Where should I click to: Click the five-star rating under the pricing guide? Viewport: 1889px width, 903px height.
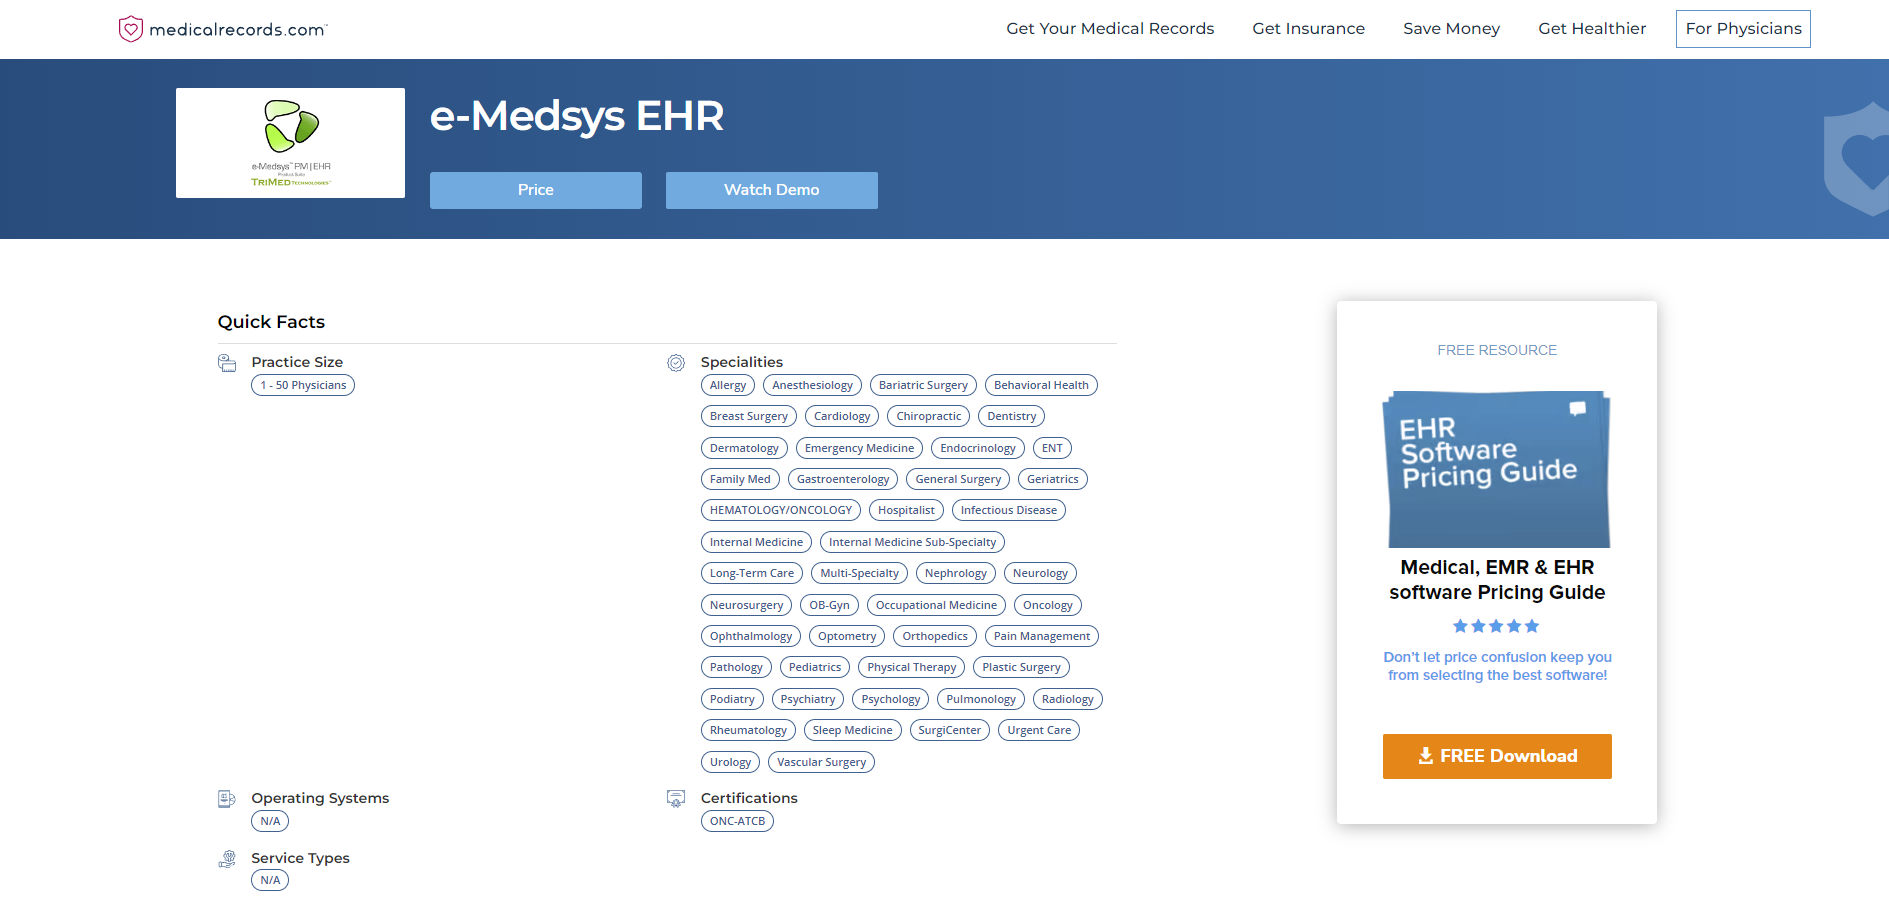(1496, 625)
